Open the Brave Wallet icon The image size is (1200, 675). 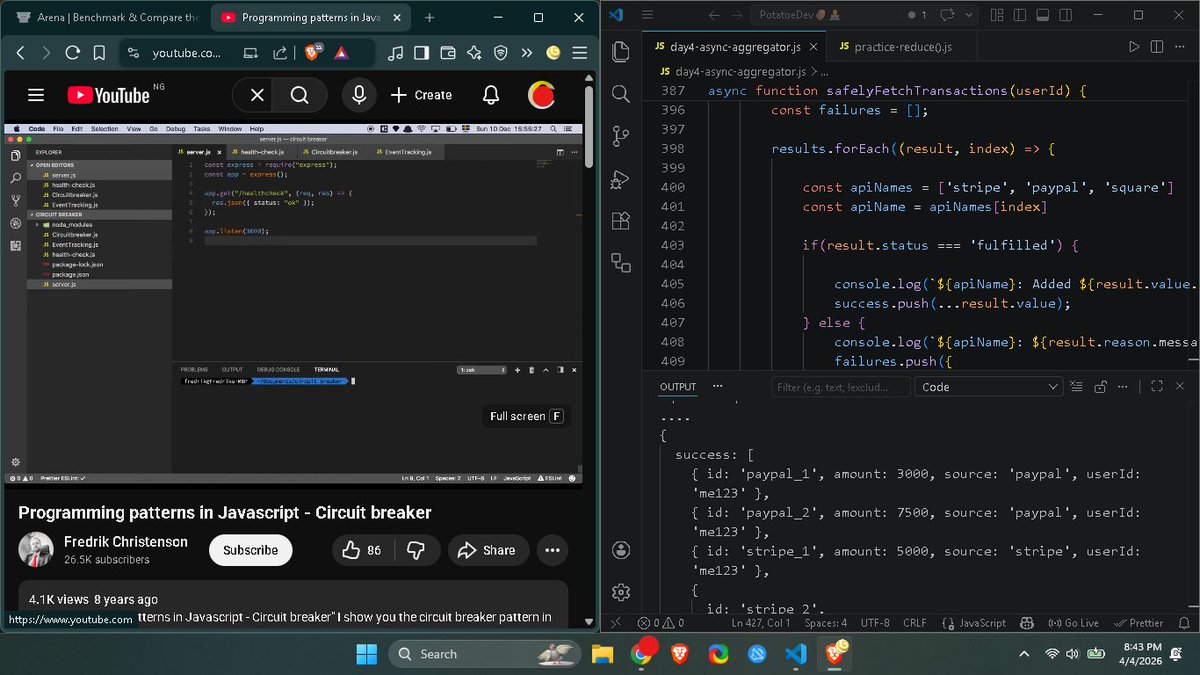point(448,53)
